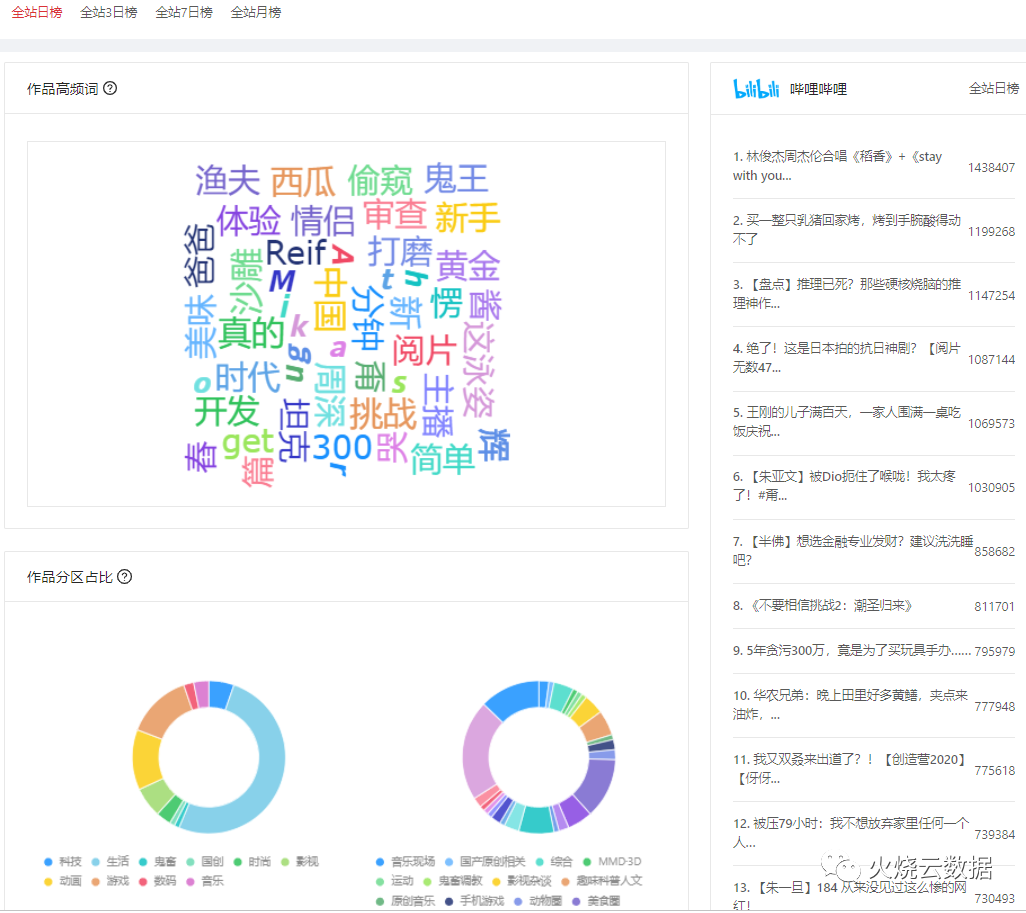This screenshot has width=1026, height=913.
Task: Click the view count 1438407
Action: tap(991, 168)
